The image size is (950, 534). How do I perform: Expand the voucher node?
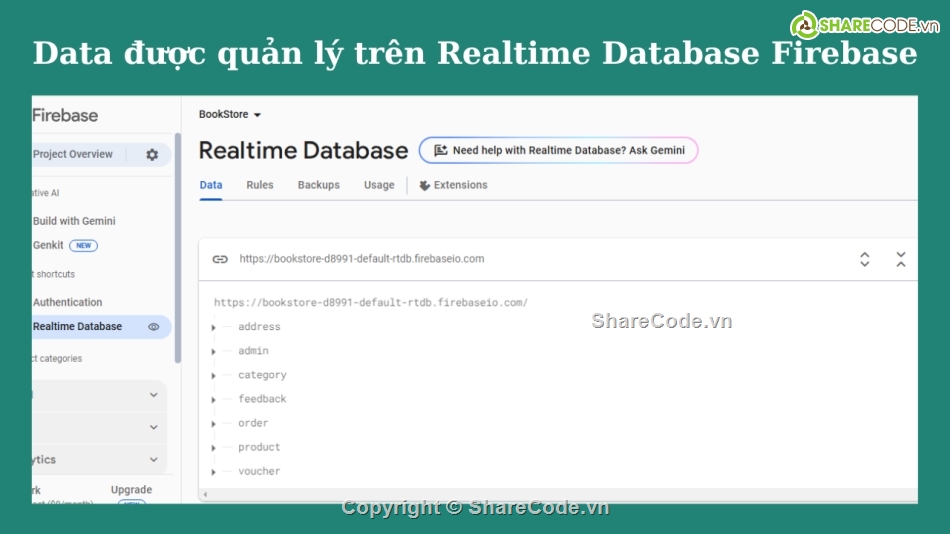coord(213,472)
